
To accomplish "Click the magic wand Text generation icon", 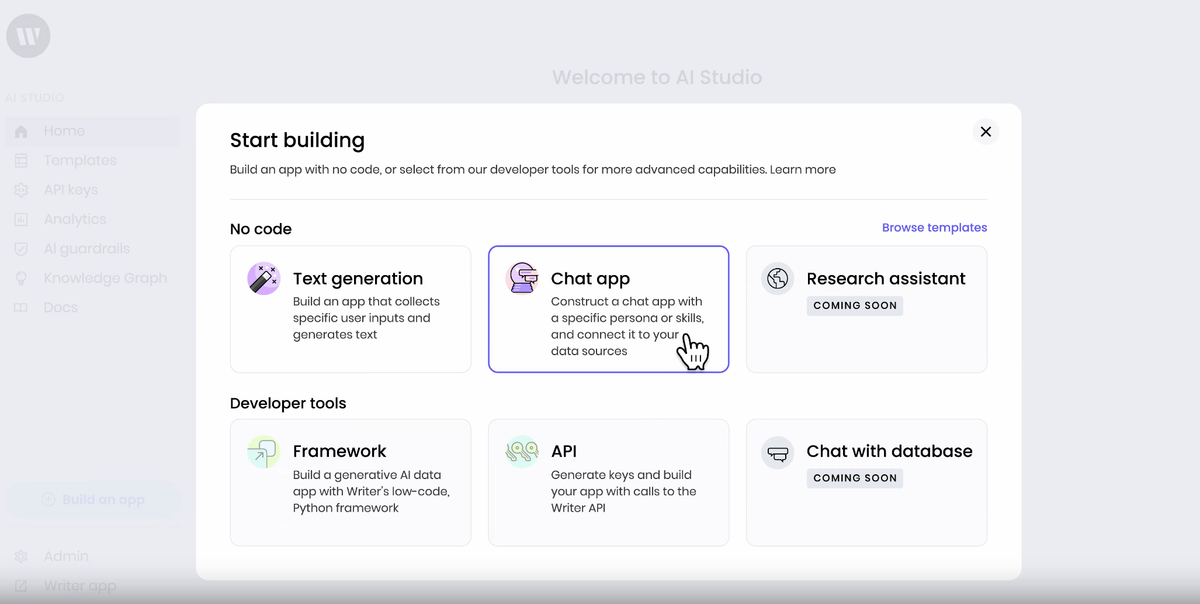I will coord(264,278).
